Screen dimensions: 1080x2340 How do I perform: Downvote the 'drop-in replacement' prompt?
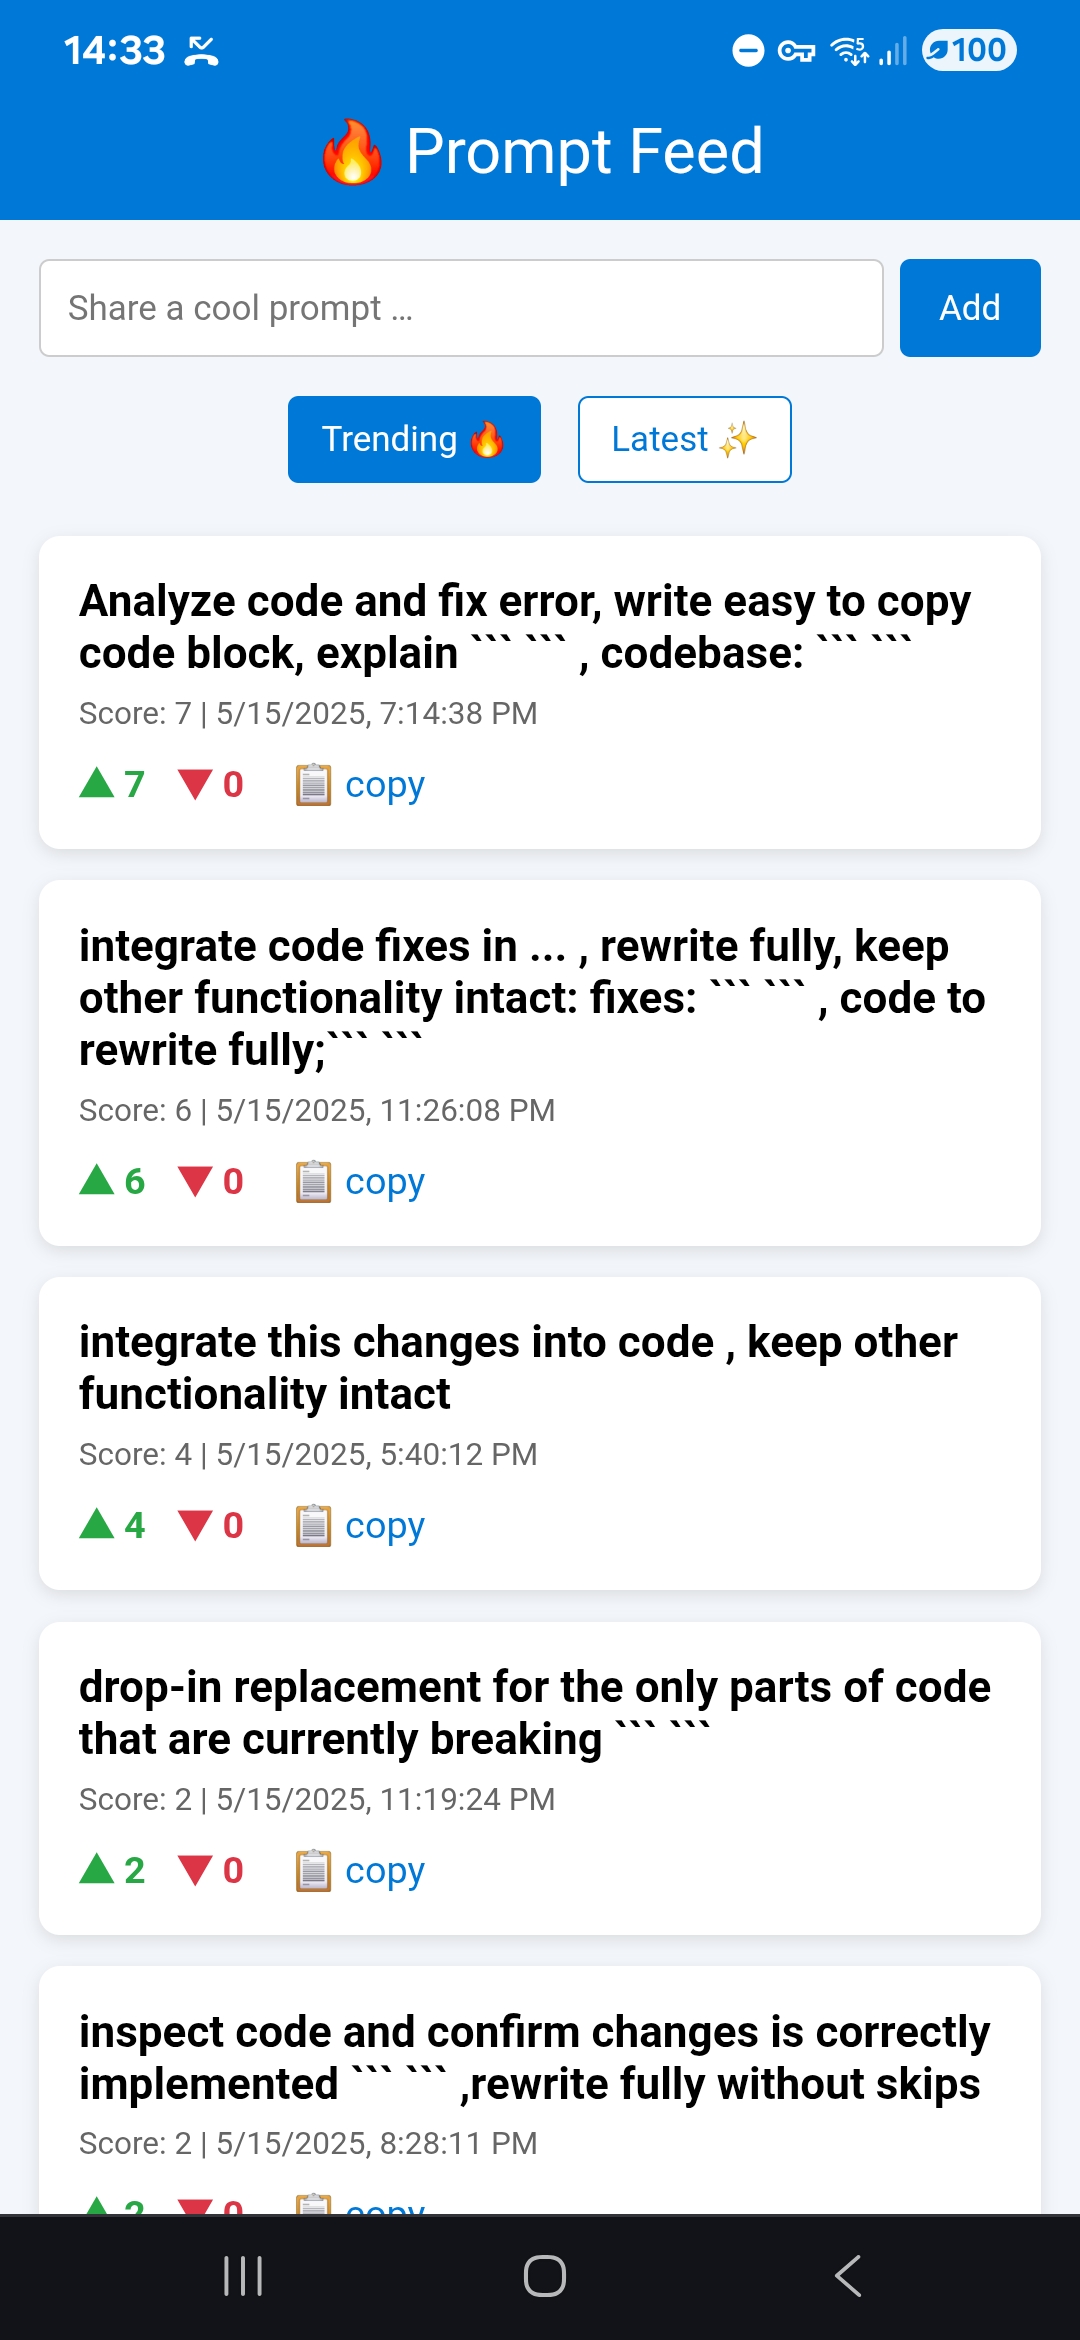point(211,1870)
